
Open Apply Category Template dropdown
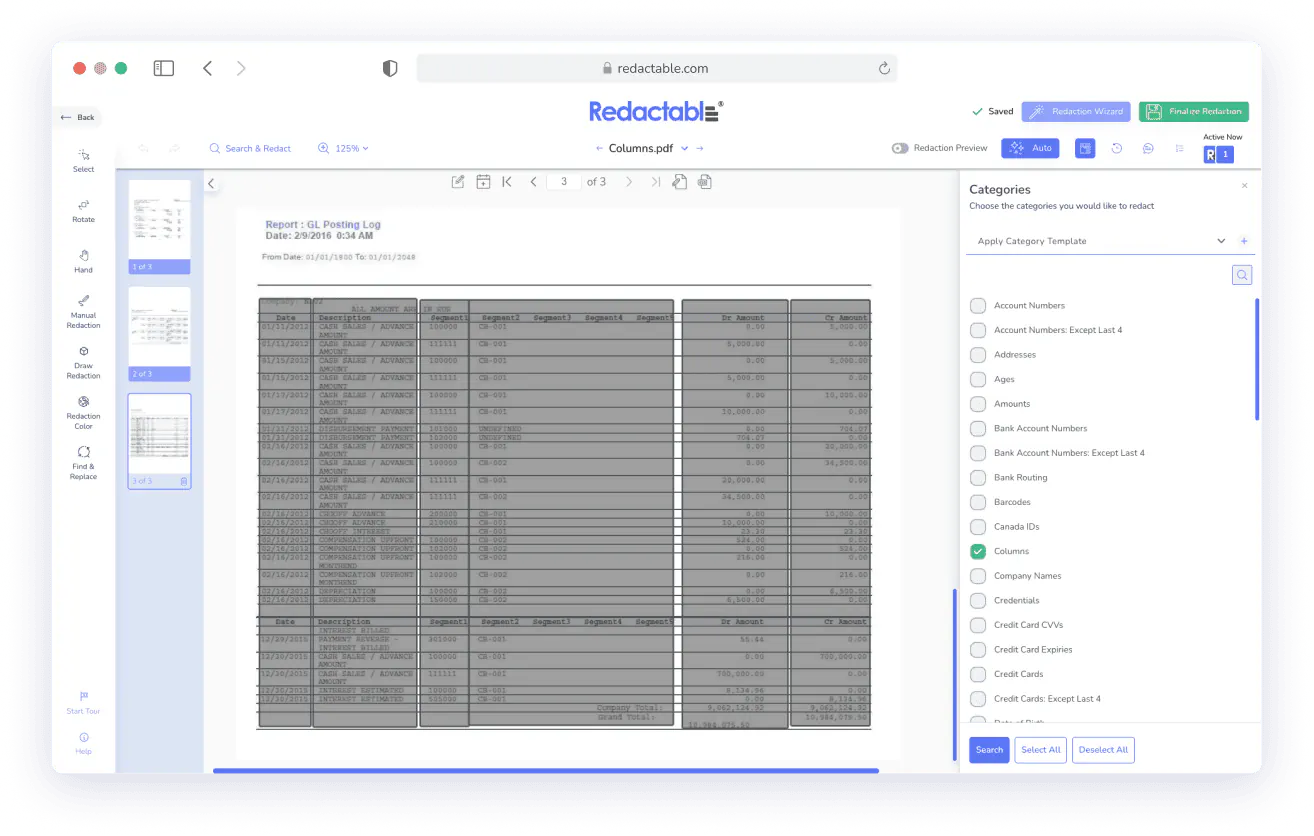[1100, 241]
